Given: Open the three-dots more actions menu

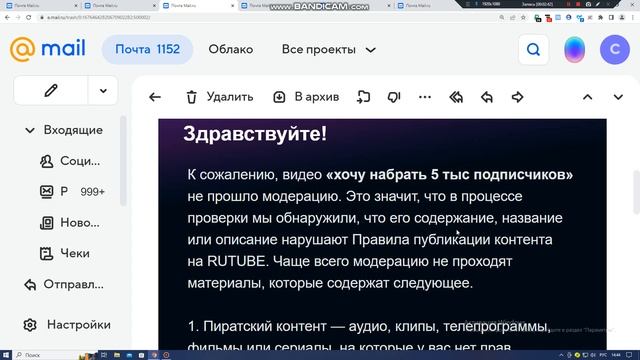Looking at the screenshot, I should 425,97.
